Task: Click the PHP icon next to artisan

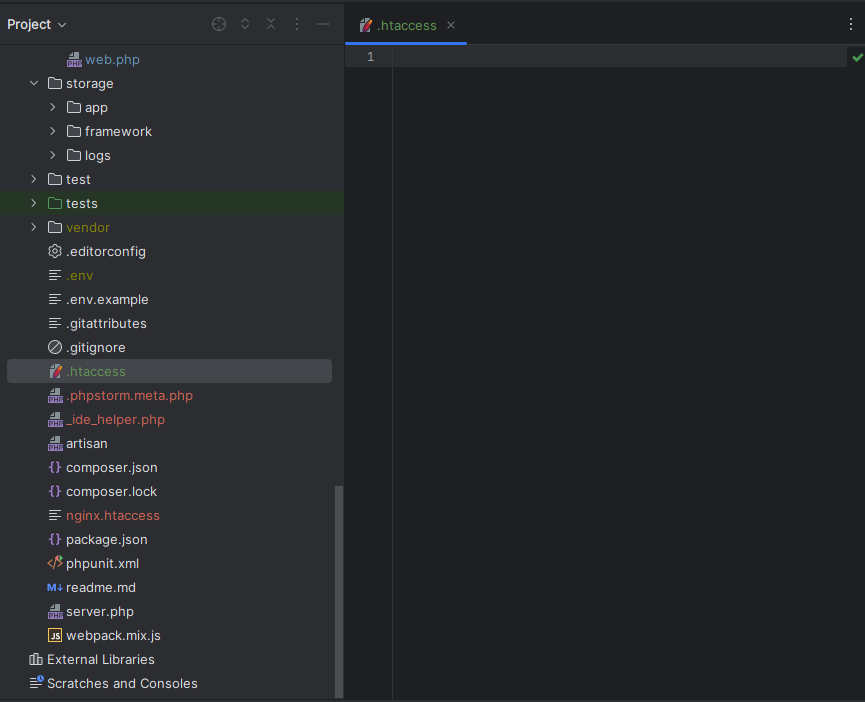Action: [x=55, y=443]
